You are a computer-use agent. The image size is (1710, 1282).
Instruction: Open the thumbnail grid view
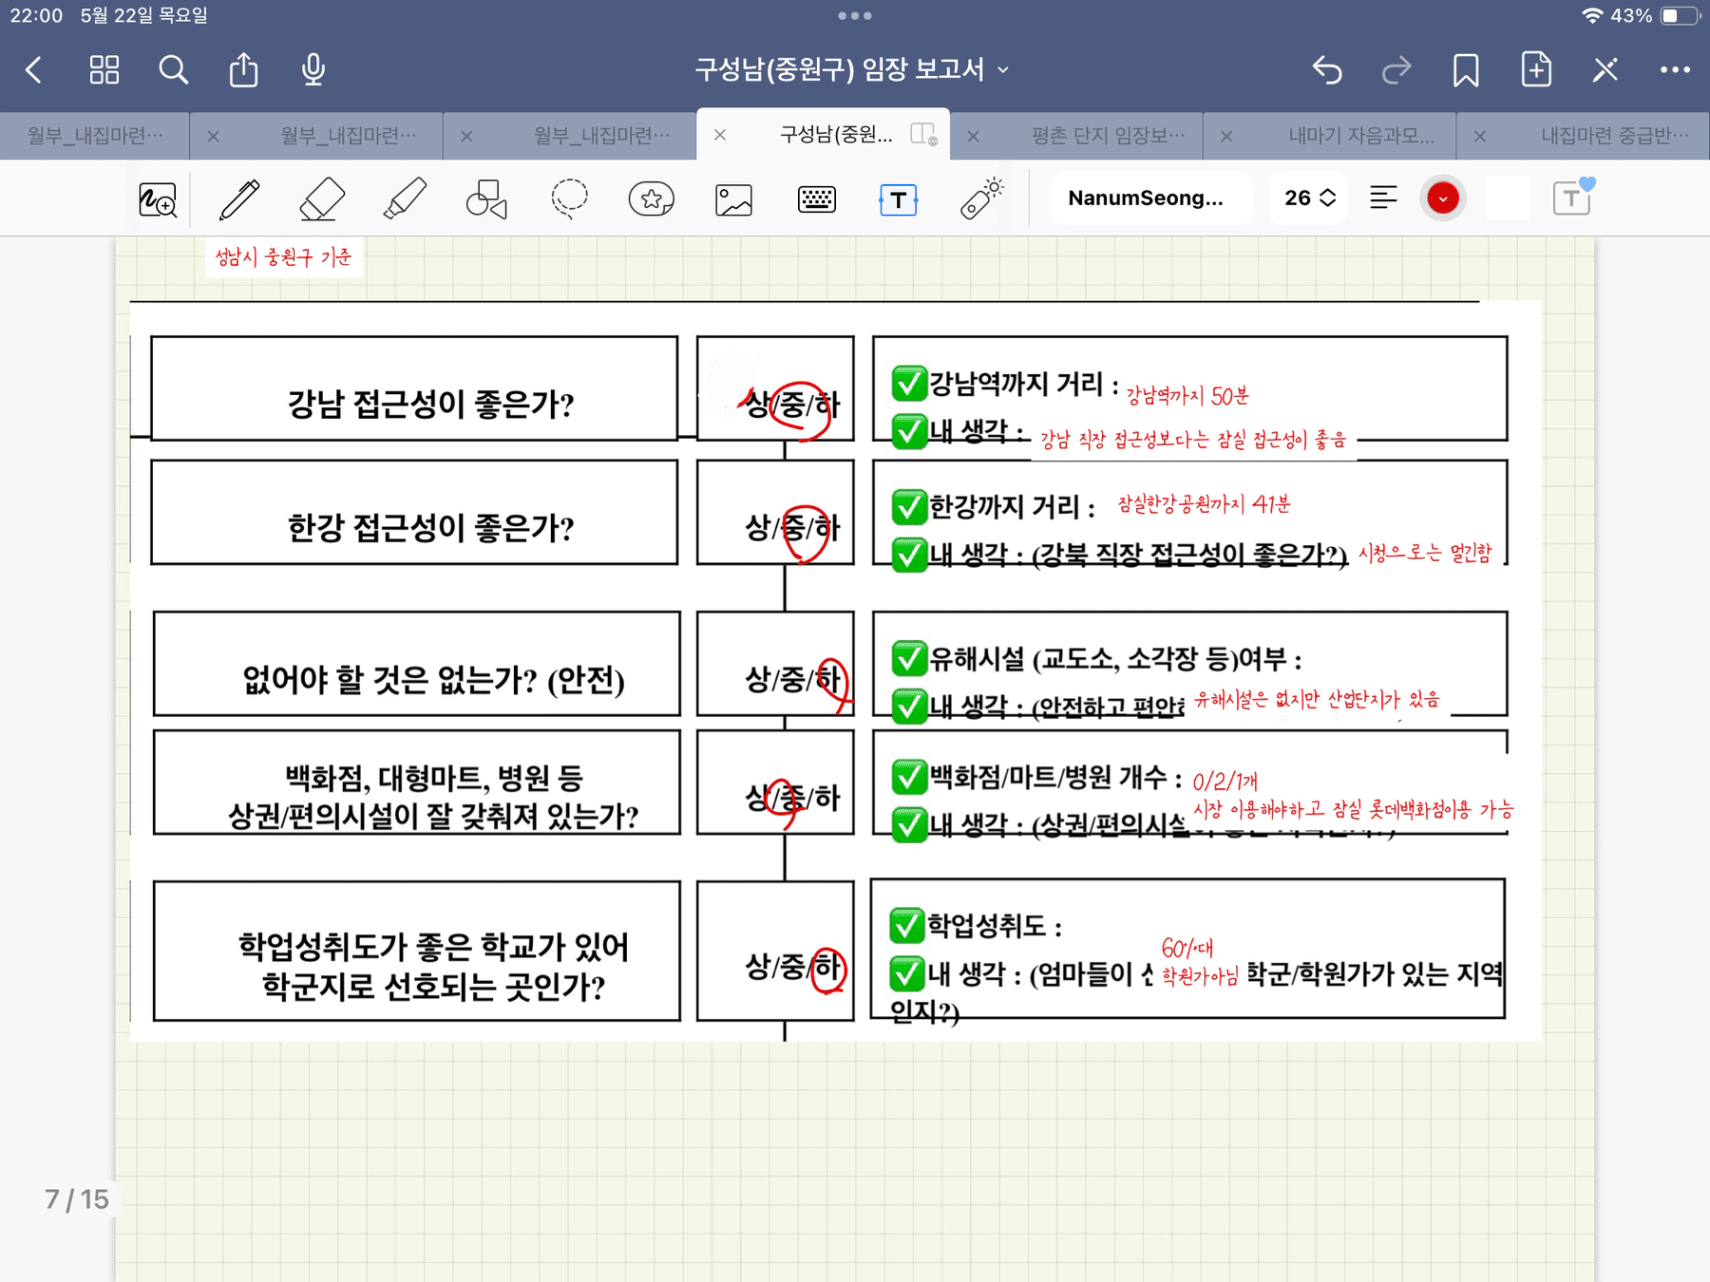(x=104, y=70)
